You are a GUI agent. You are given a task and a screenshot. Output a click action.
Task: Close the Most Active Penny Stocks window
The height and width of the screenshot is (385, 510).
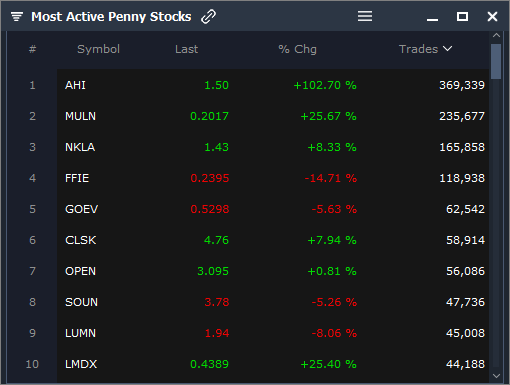tap(492, 16)
